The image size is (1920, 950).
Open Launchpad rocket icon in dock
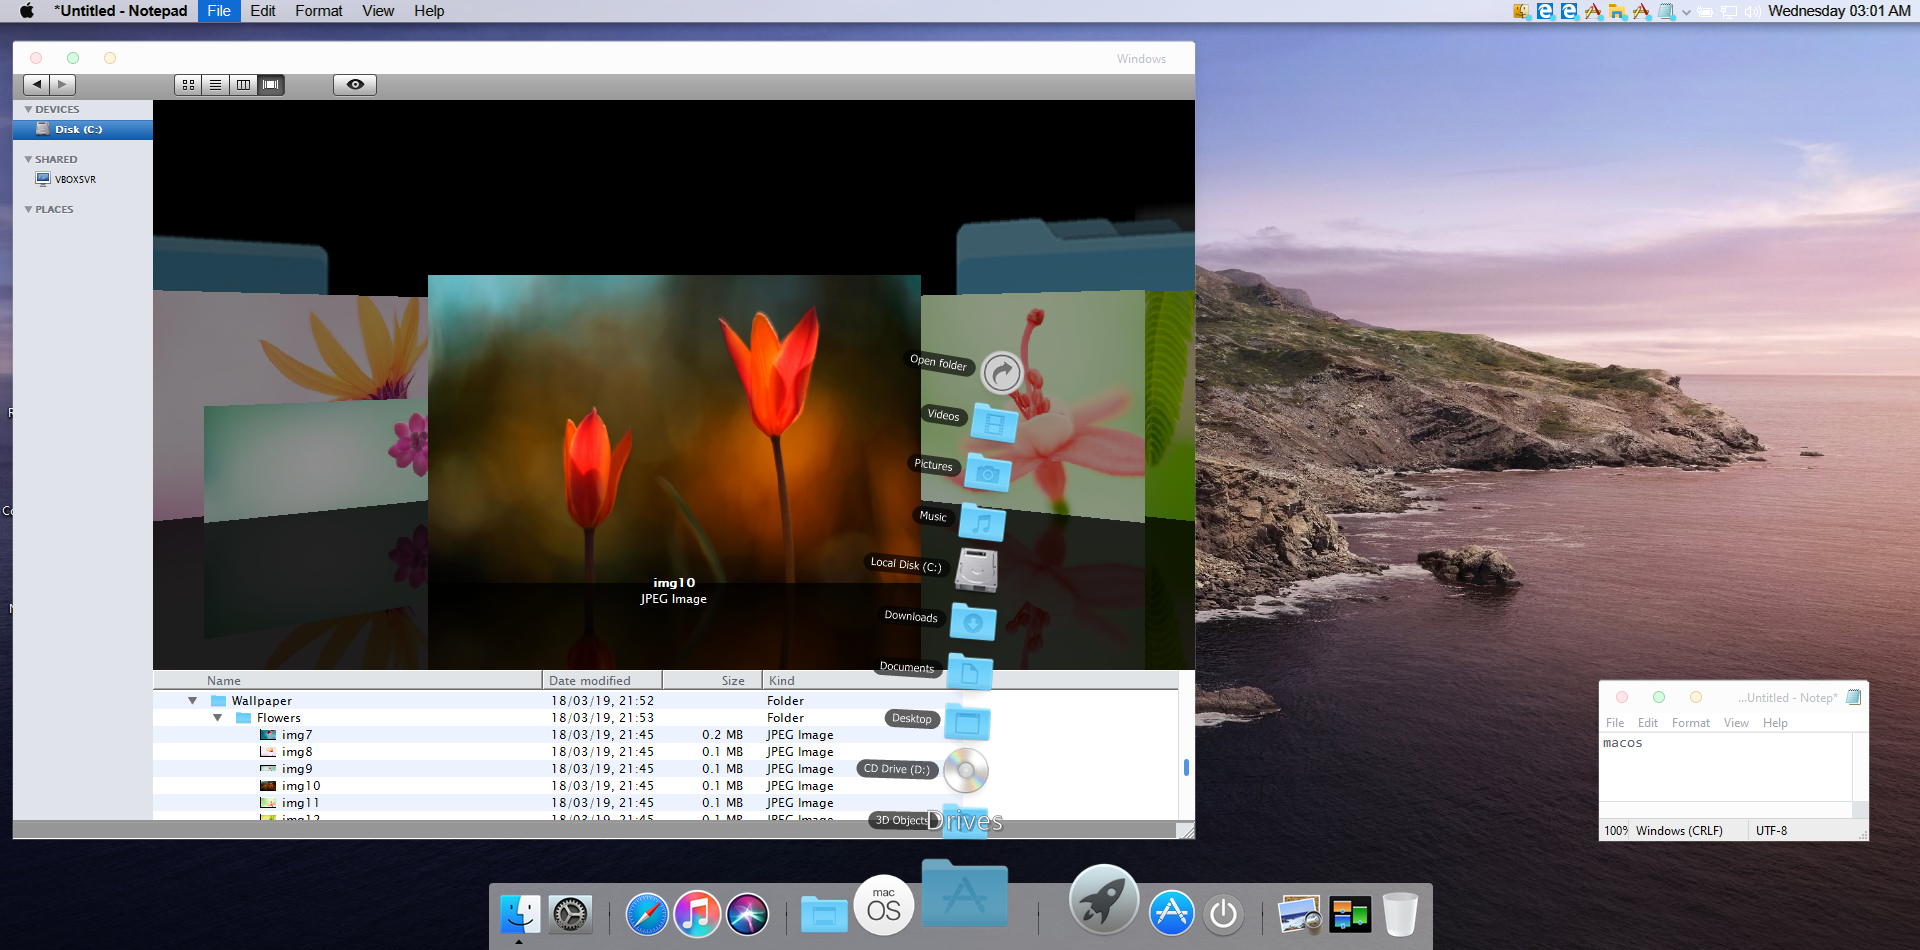tap(1103, 900)
